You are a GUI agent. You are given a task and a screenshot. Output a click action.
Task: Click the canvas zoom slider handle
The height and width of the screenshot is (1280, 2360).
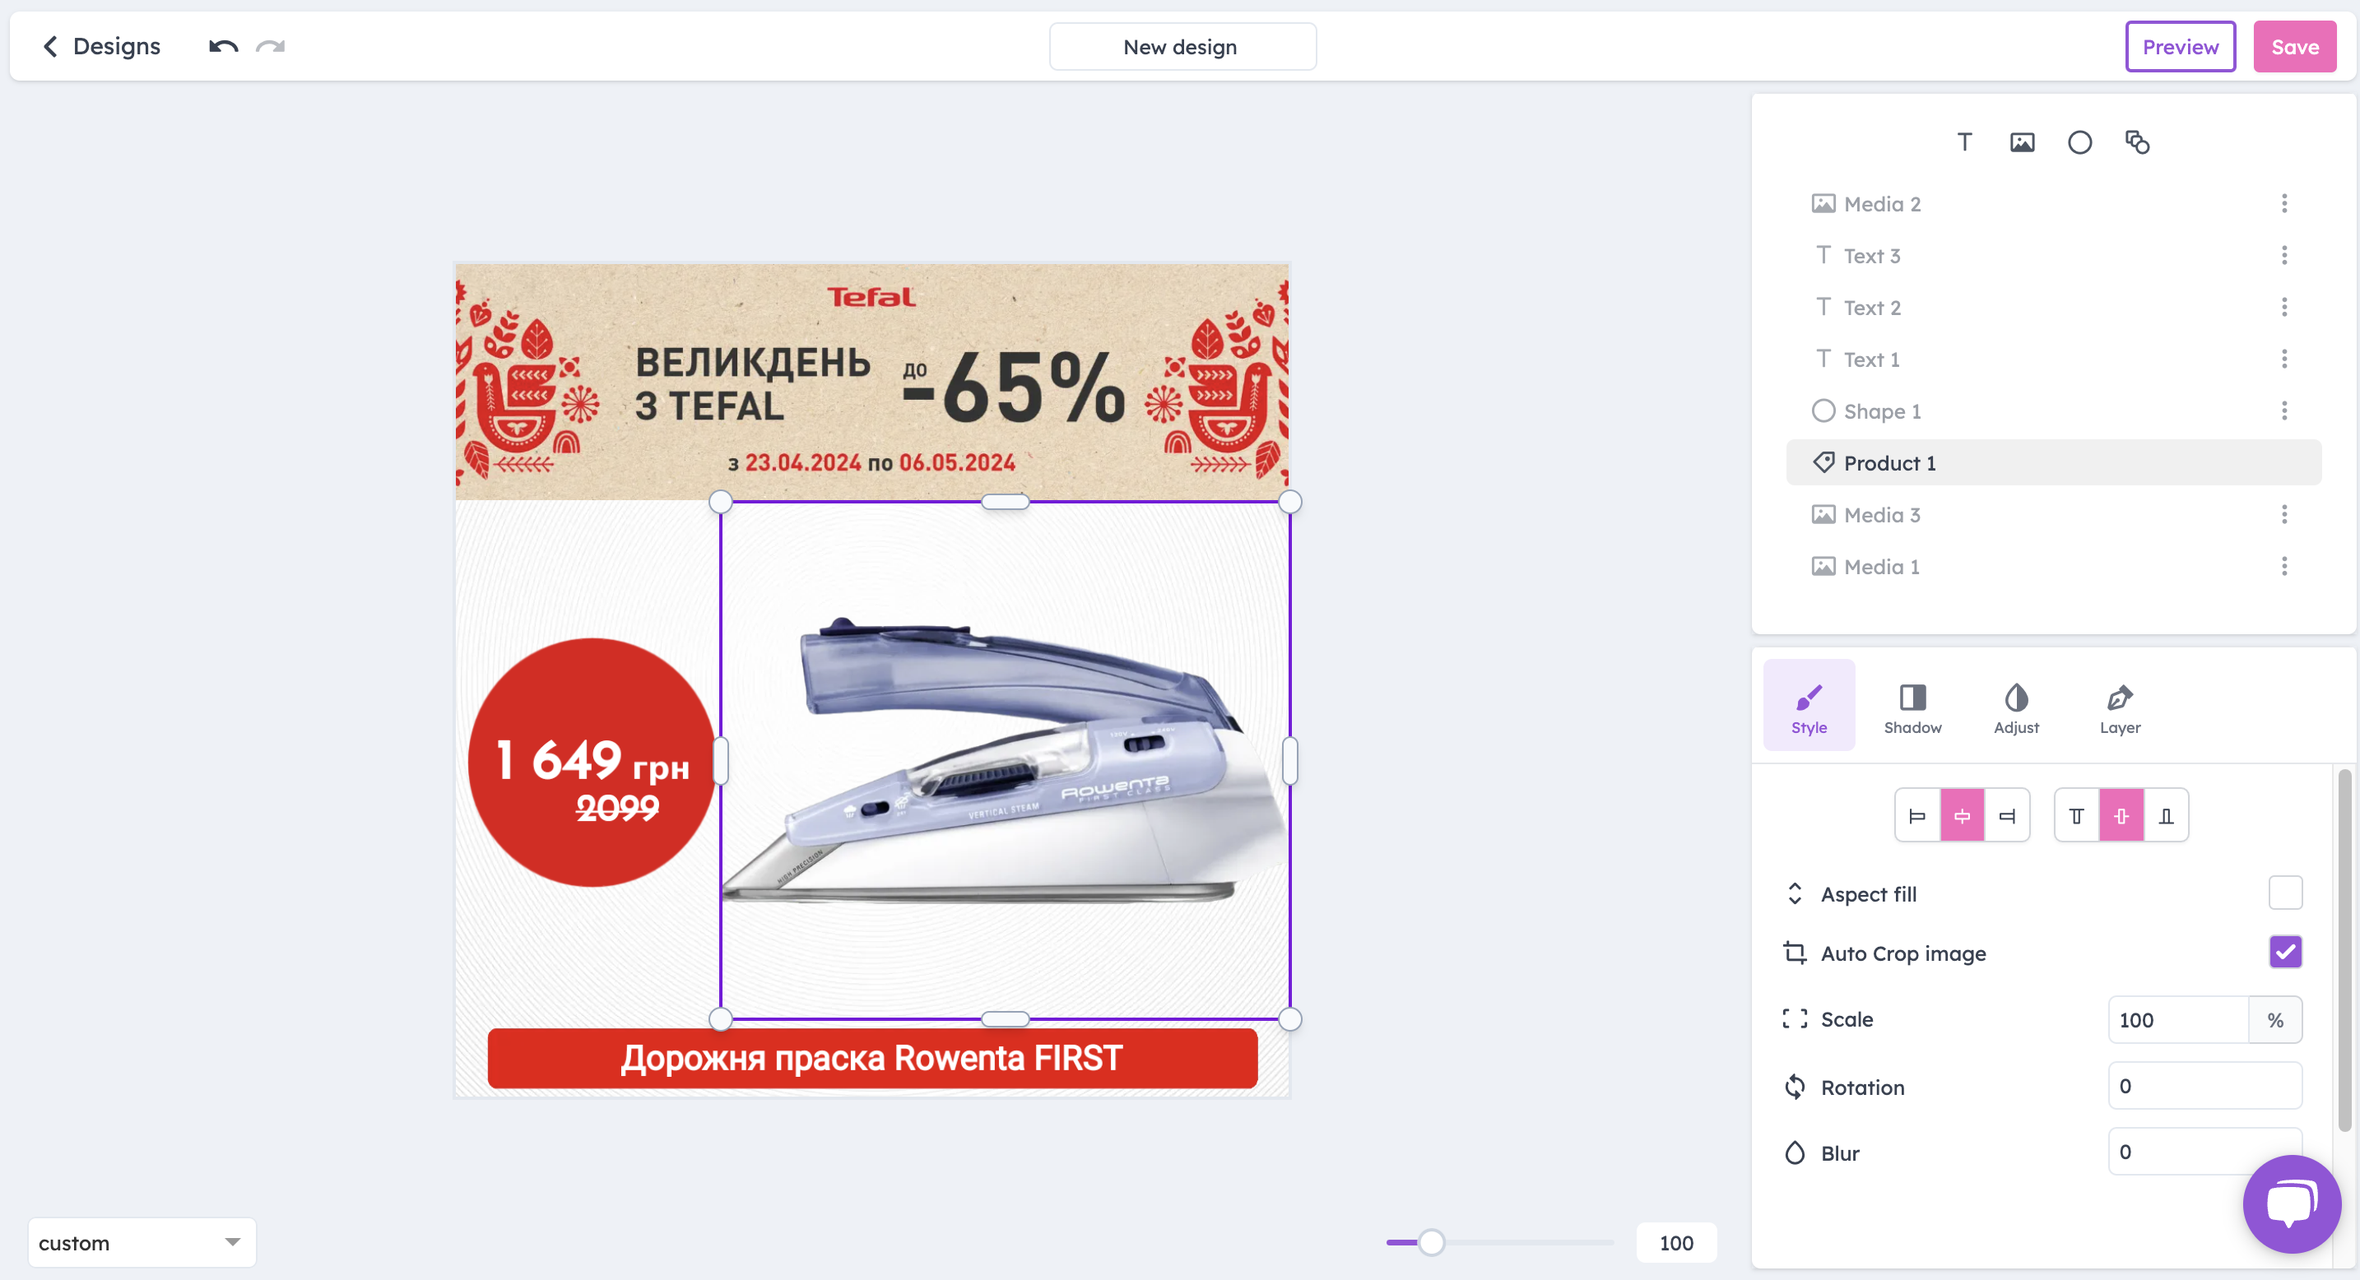(x=1431, y=1242)
